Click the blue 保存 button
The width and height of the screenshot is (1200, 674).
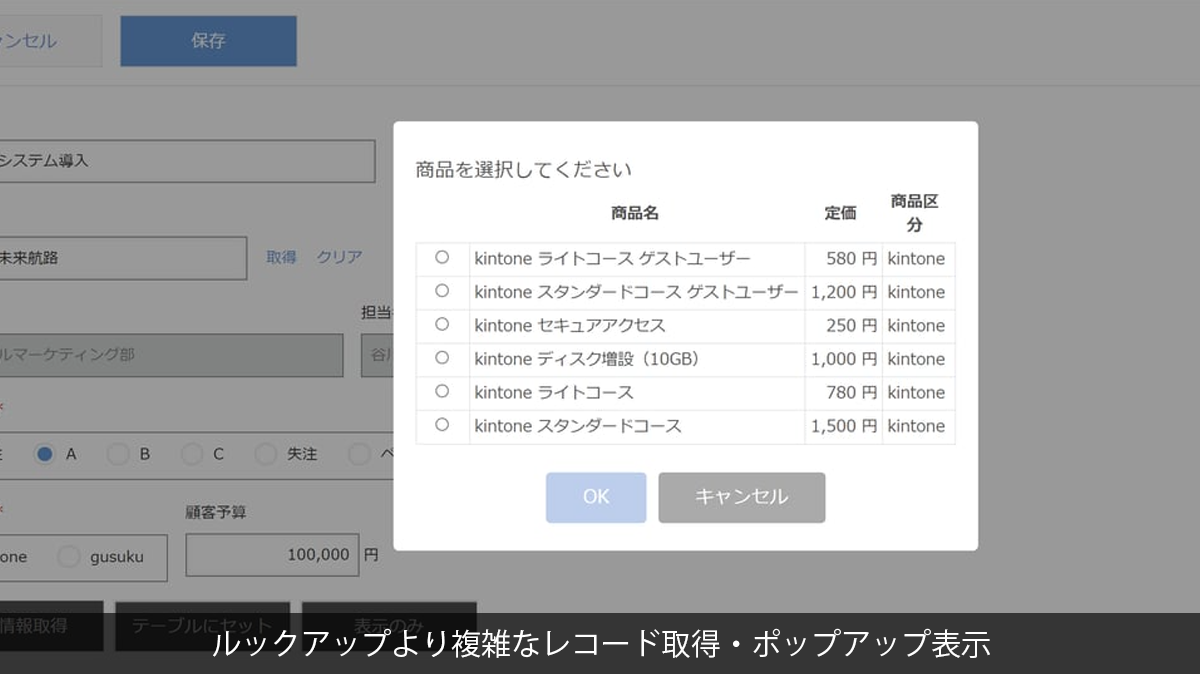208,41
